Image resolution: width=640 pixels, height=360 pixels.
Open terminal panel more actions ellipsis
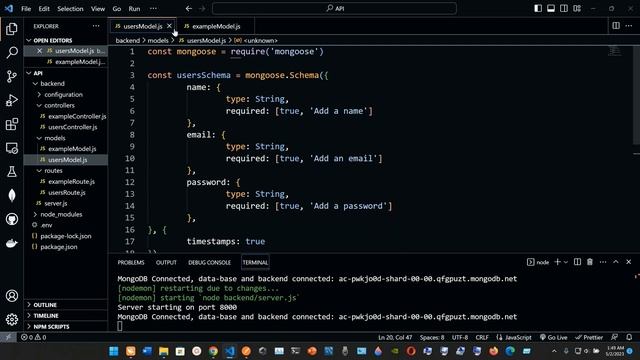(x=603, y=262)
